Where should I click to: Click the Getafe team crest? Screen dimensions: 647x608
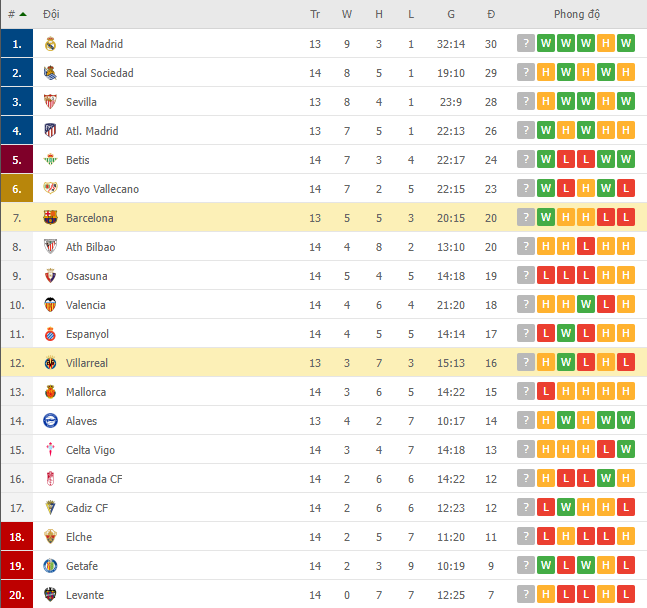[50, 565]
